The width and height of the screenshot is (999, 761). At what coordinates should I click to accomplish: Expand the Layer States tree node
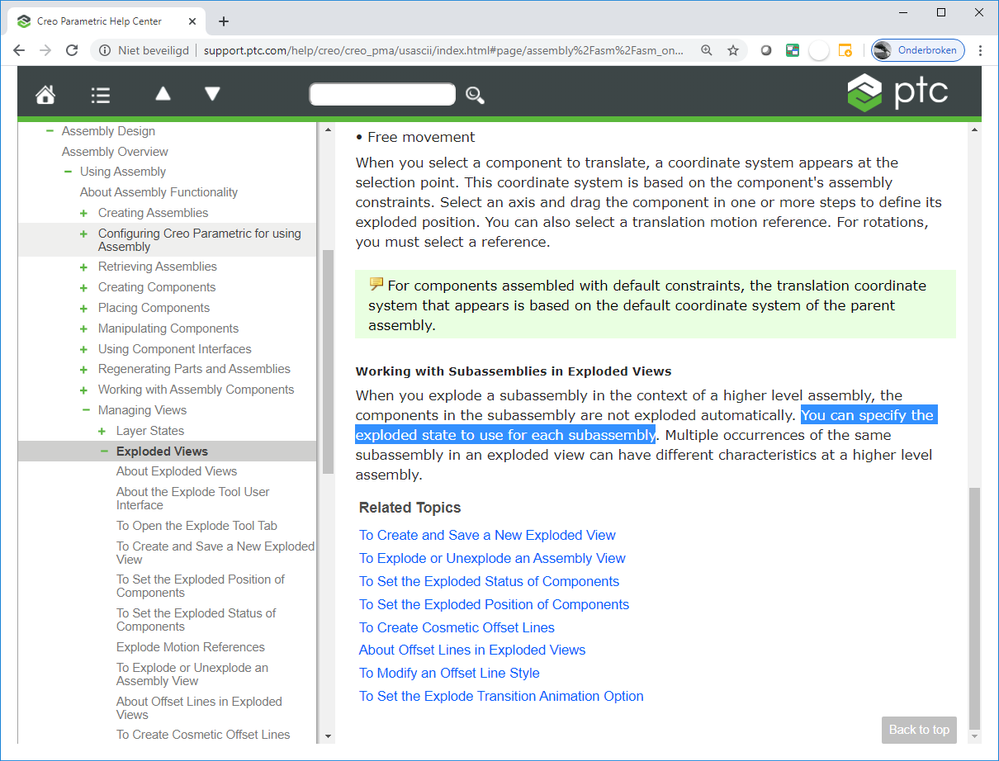(x=103, y=431)
